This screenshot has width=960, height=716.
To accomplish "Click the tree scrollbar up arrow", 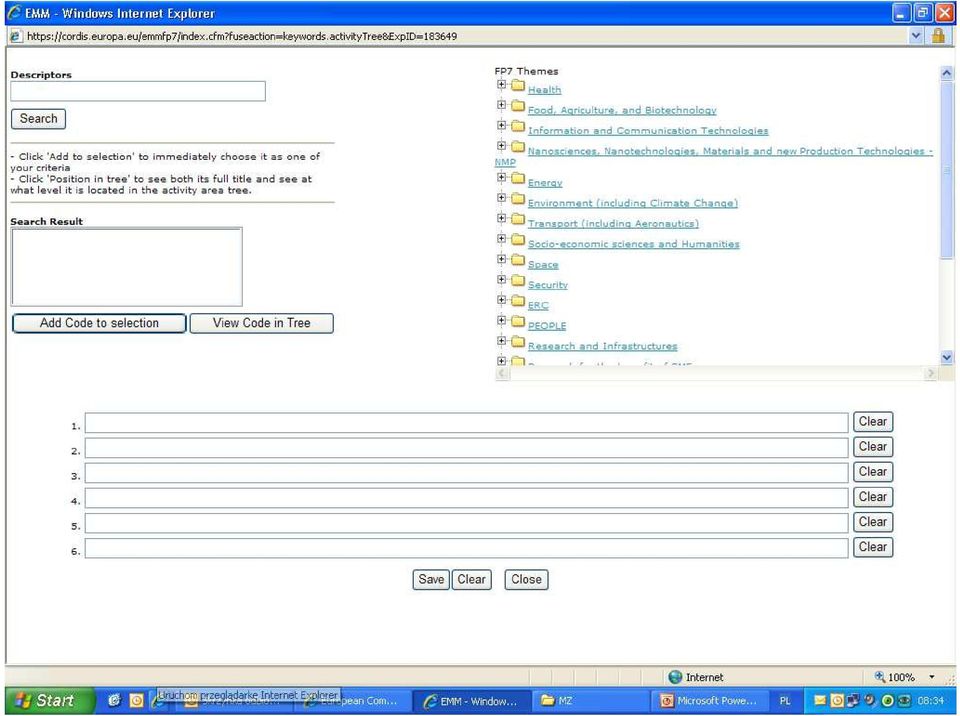I will point(947,73).
